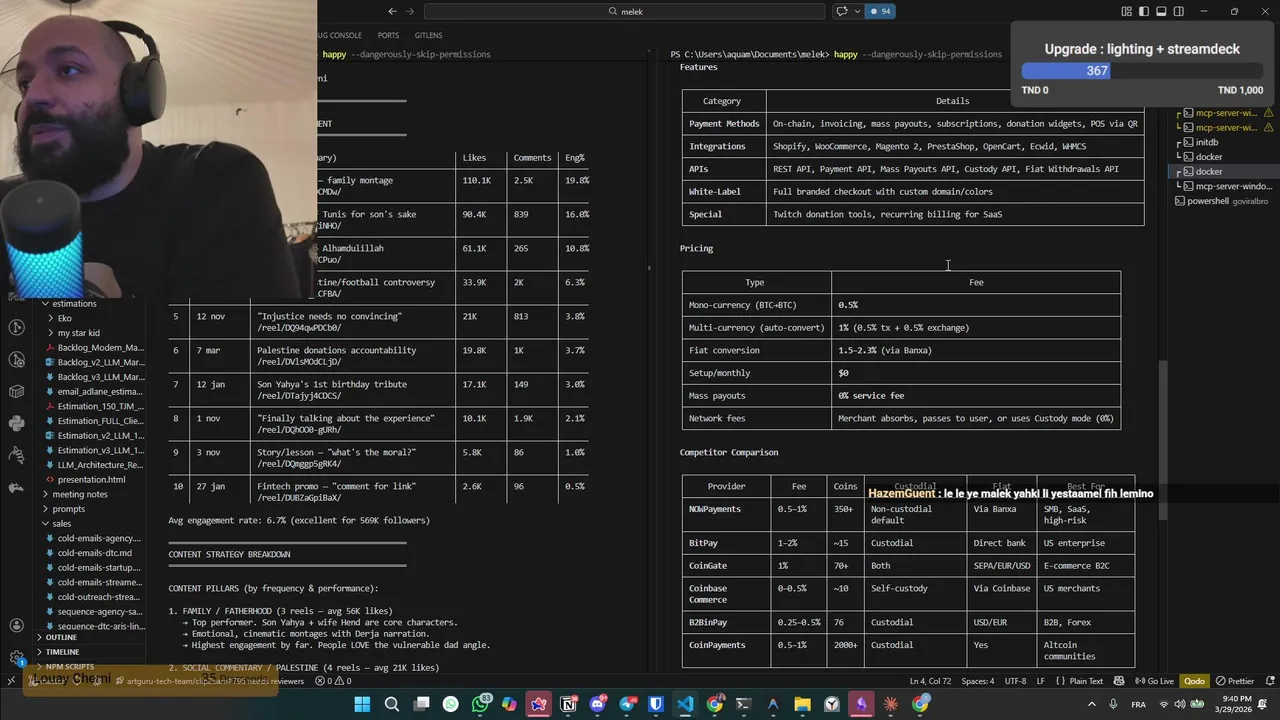Open the Python extension view in activity bar
The width and height of the screenshot is (1280, 720).
[x=16, y=423]
